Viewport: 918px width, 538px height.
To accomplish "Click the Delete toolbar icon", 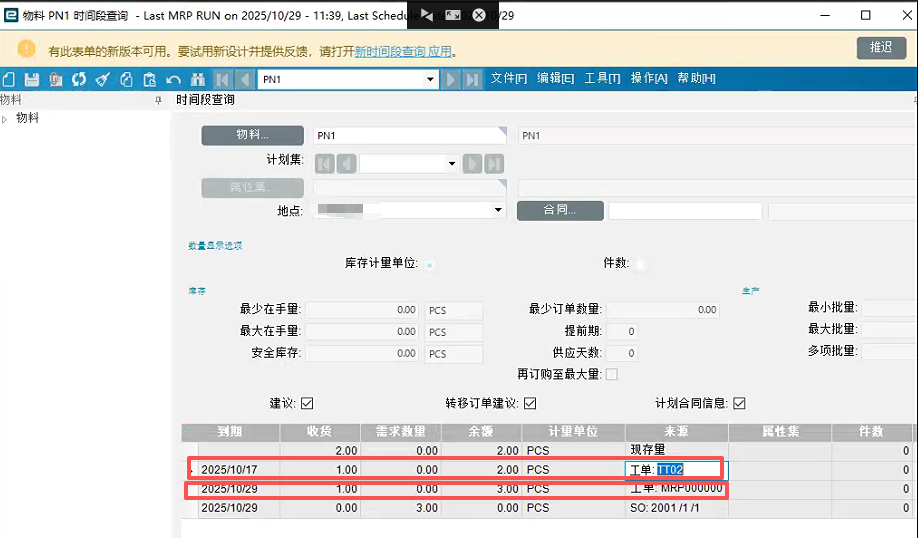I will point(56,79).
